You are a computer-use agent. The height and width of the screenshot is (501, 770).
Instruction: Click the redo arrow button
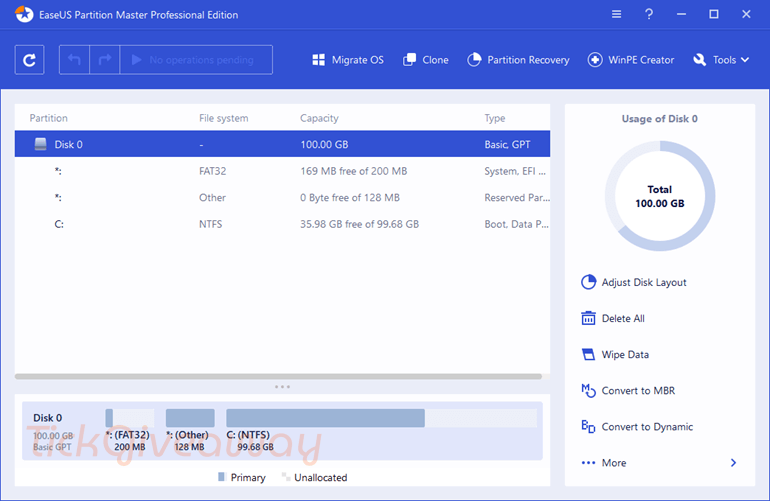pyautogui.click(x=105, y=60)
